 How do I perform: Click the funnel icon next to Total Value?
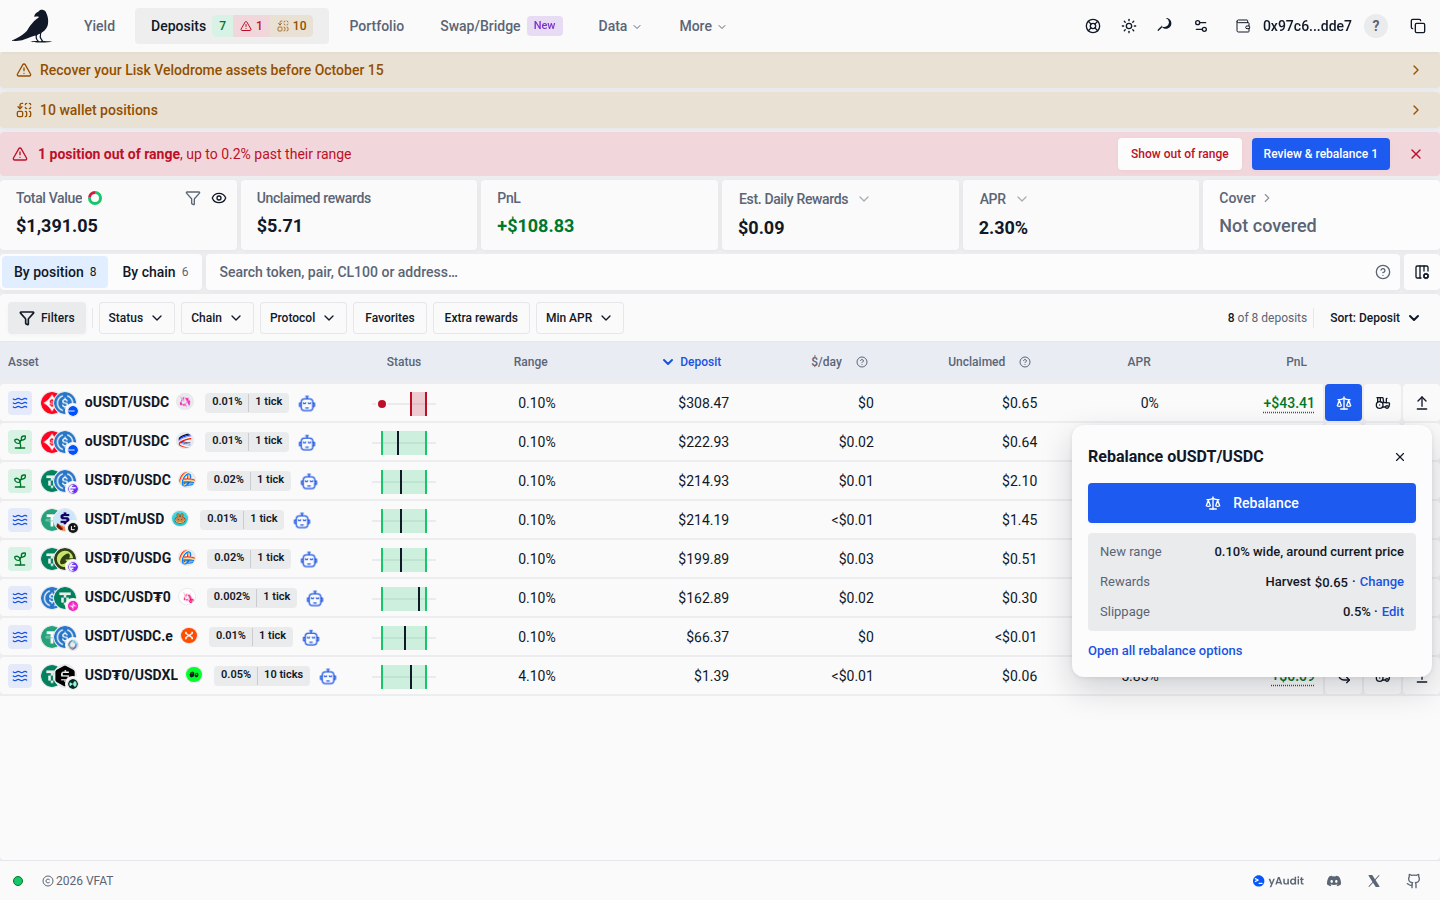(193, 198)
